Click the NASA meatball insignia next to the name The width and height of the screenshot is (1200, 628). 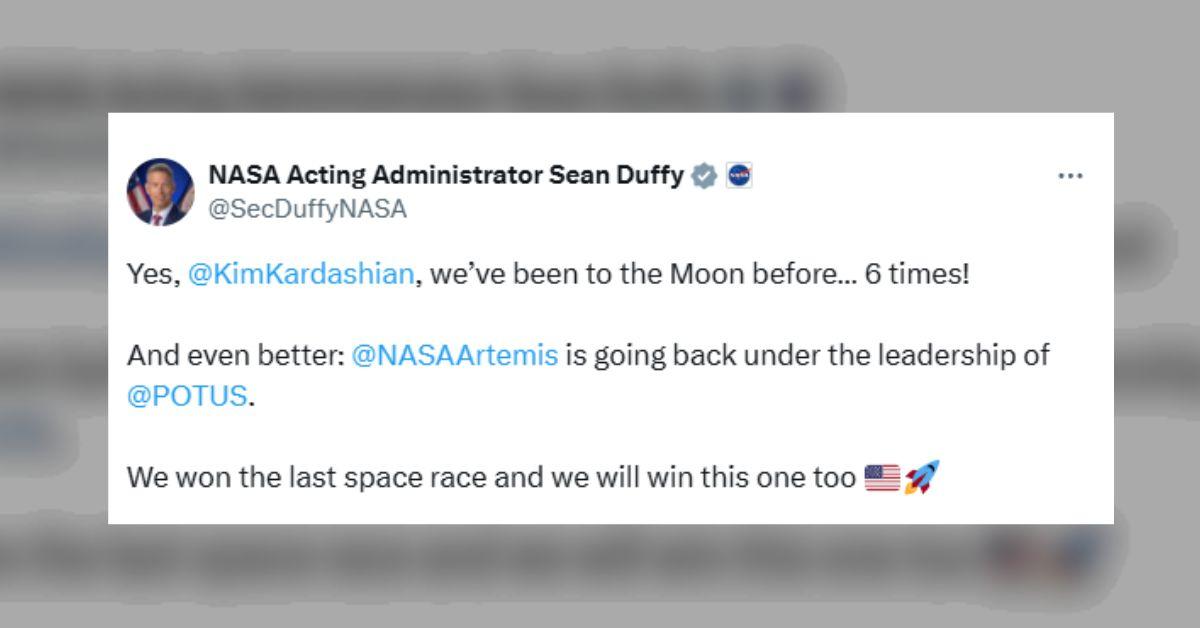click(x=740, y=174)
